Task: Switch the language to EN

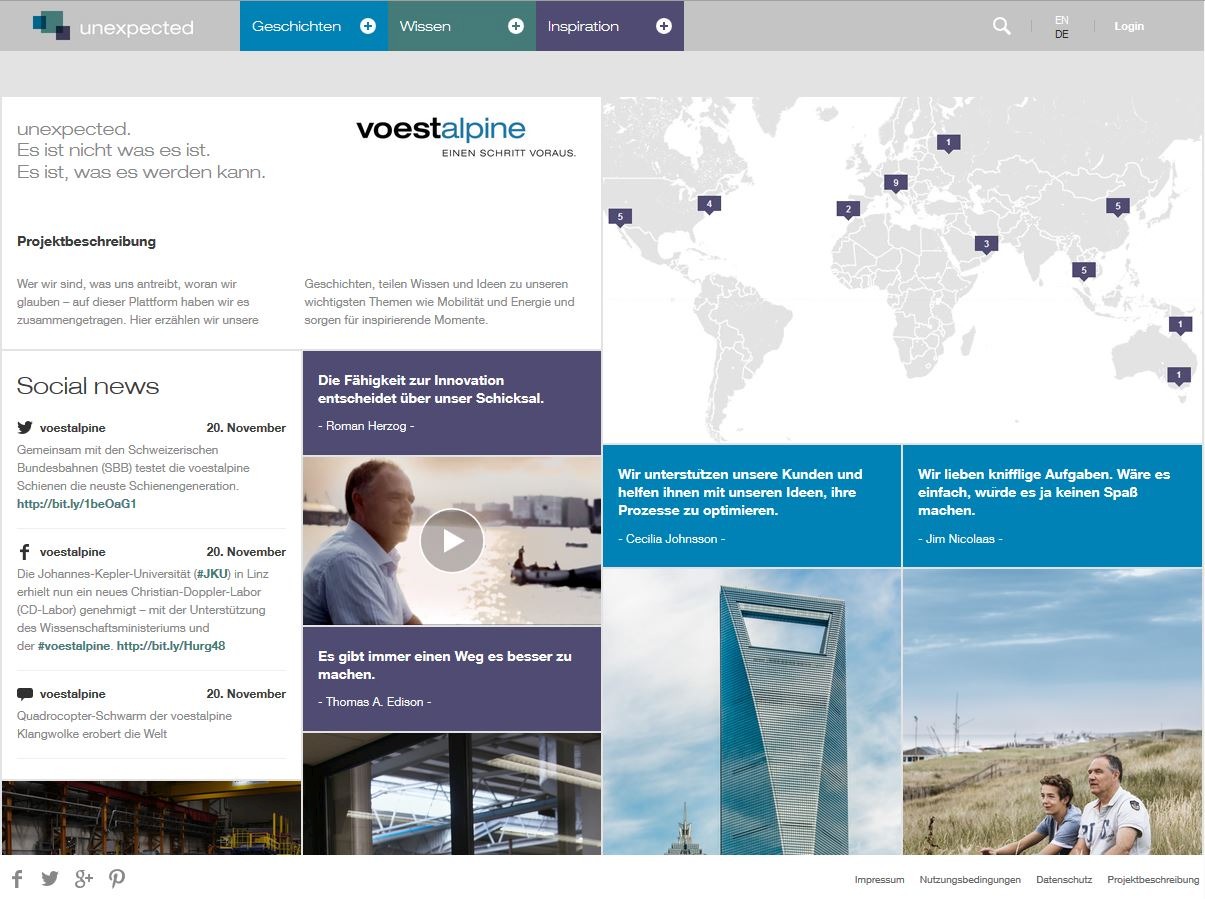Action: click(x=1061, y=18)
